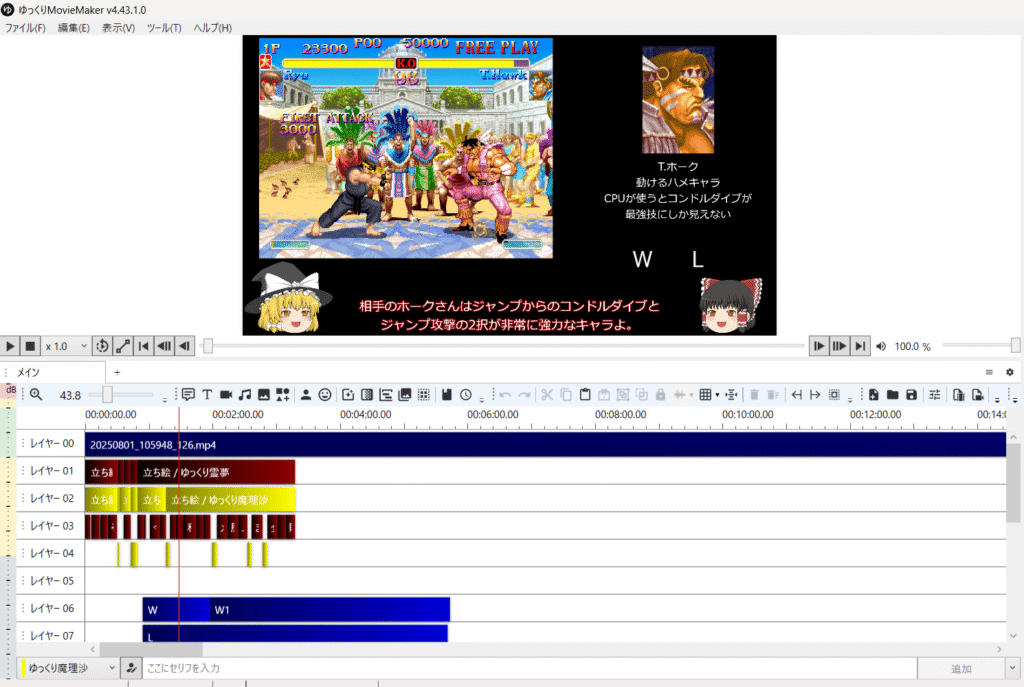Click the left arrow from bar icon
Viewport: 1024px width, 687px height.
(796, 394)
